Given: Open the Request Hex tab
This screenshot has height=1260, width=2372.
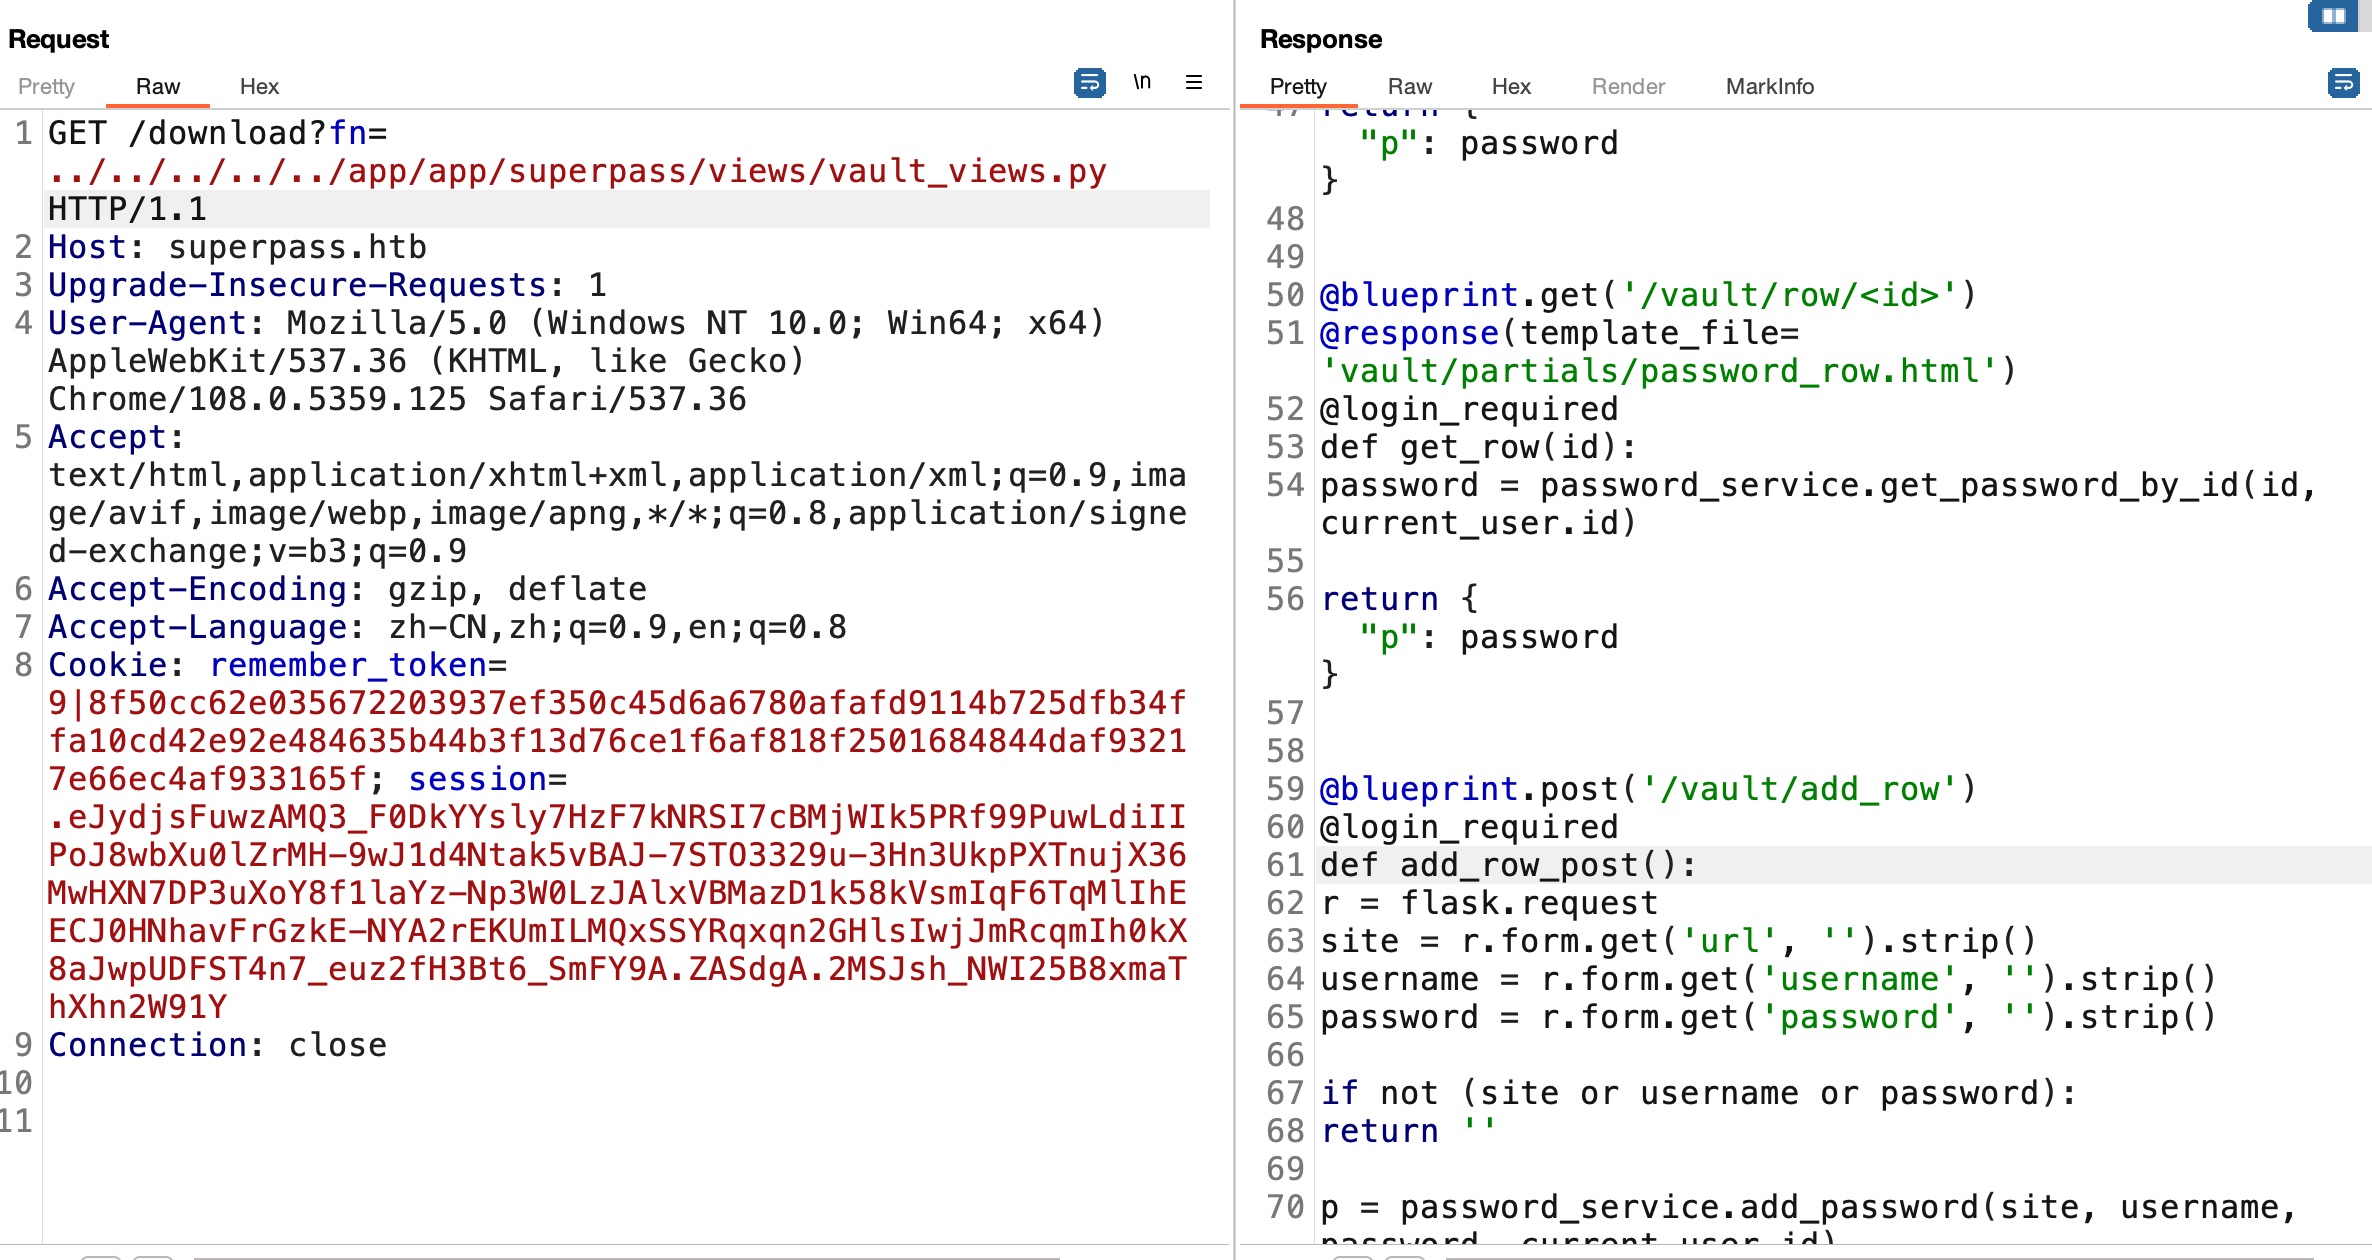Looking at the screenshot, I should click(x=259, y=87).
